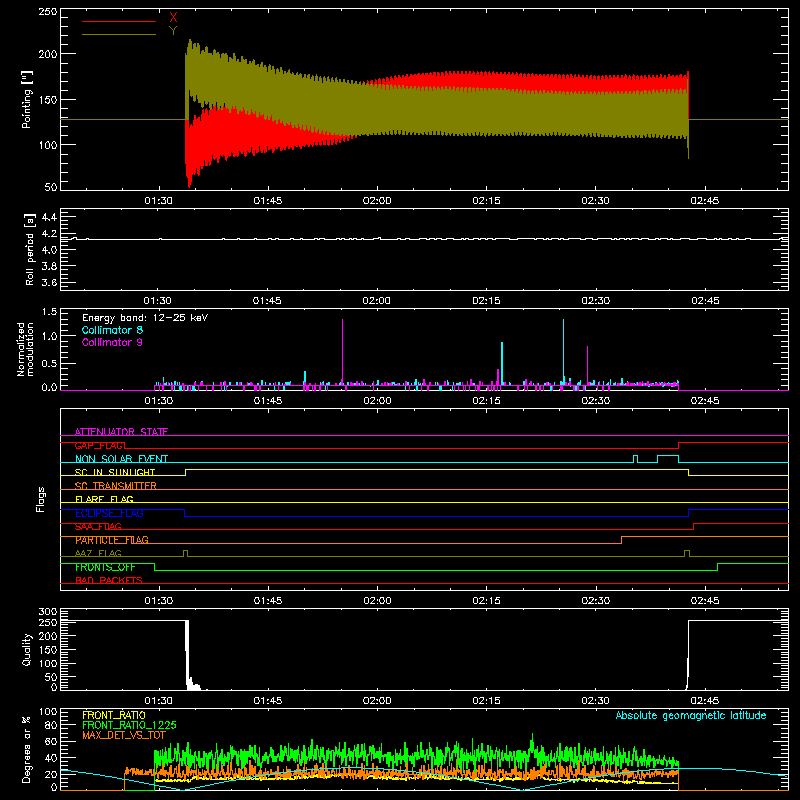This screenshot has width=800, height=800.
Task: Click the wide NON_SOLAR_EVENT pulse near 02:40
Action: [668, 458]
